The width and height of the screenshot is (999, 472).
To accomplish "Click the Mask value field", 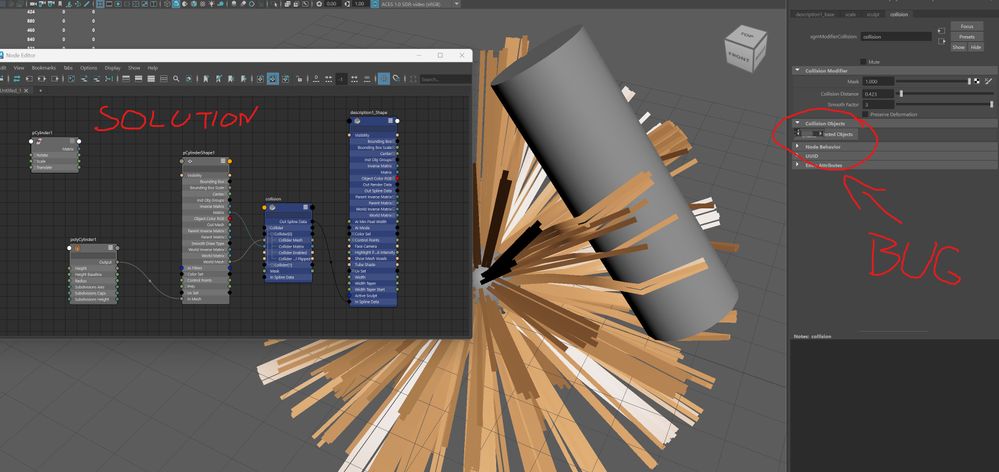I will tap(878, 82).
